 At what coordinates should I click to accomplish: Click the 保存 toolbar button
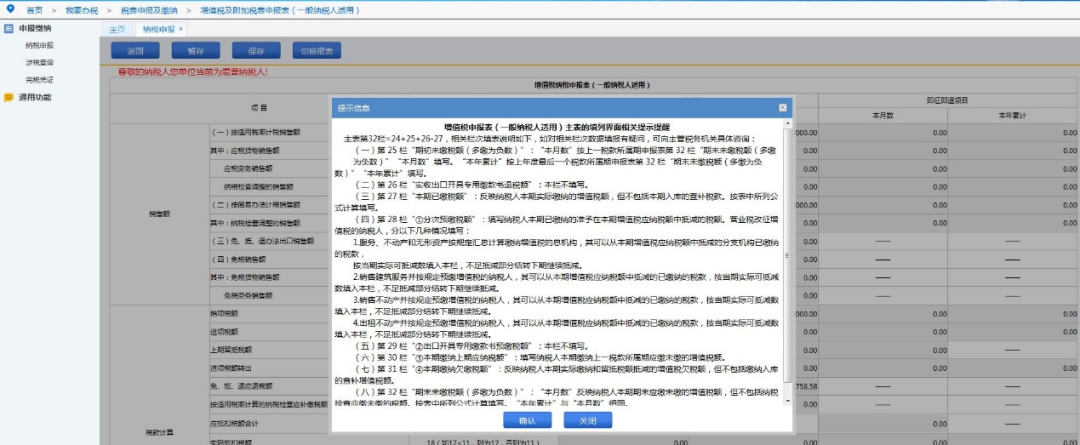point(255,50)
